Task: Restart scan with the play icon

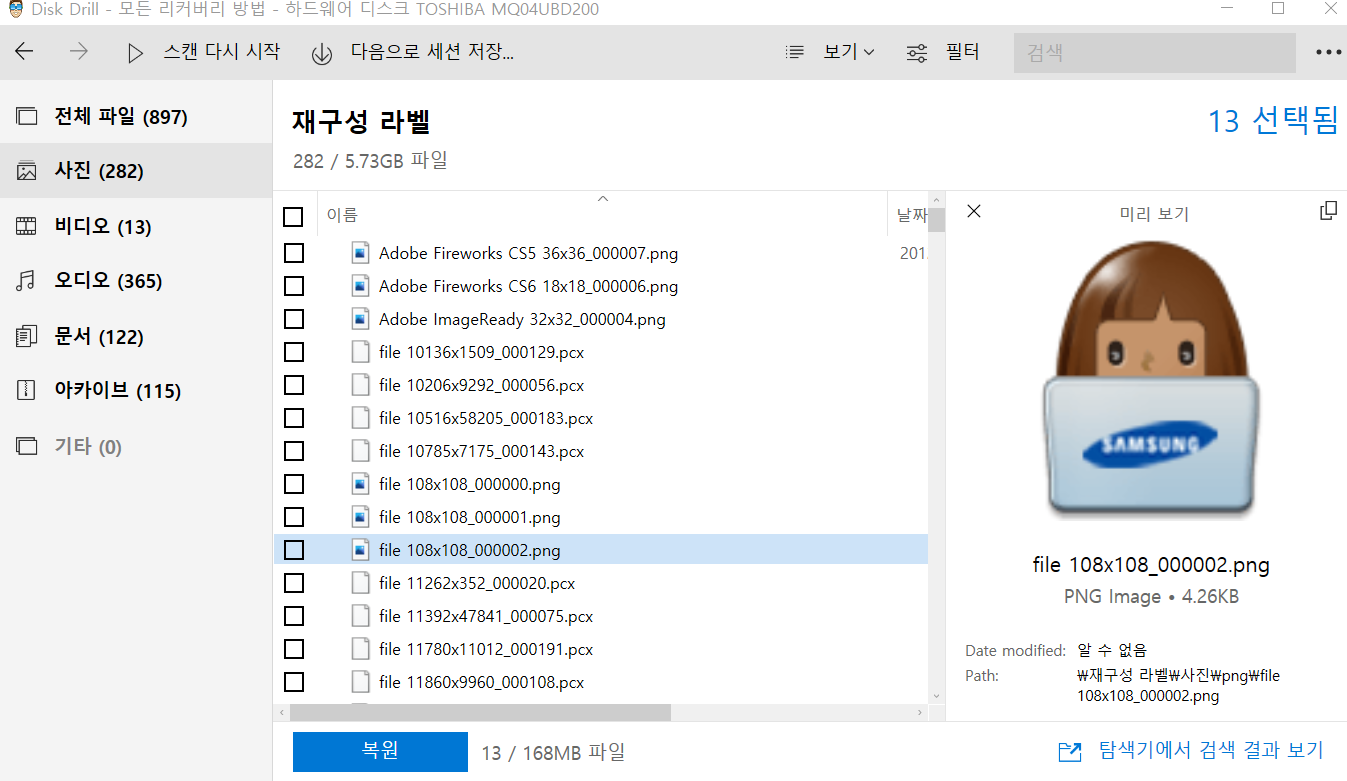Action: pos(136,53)
